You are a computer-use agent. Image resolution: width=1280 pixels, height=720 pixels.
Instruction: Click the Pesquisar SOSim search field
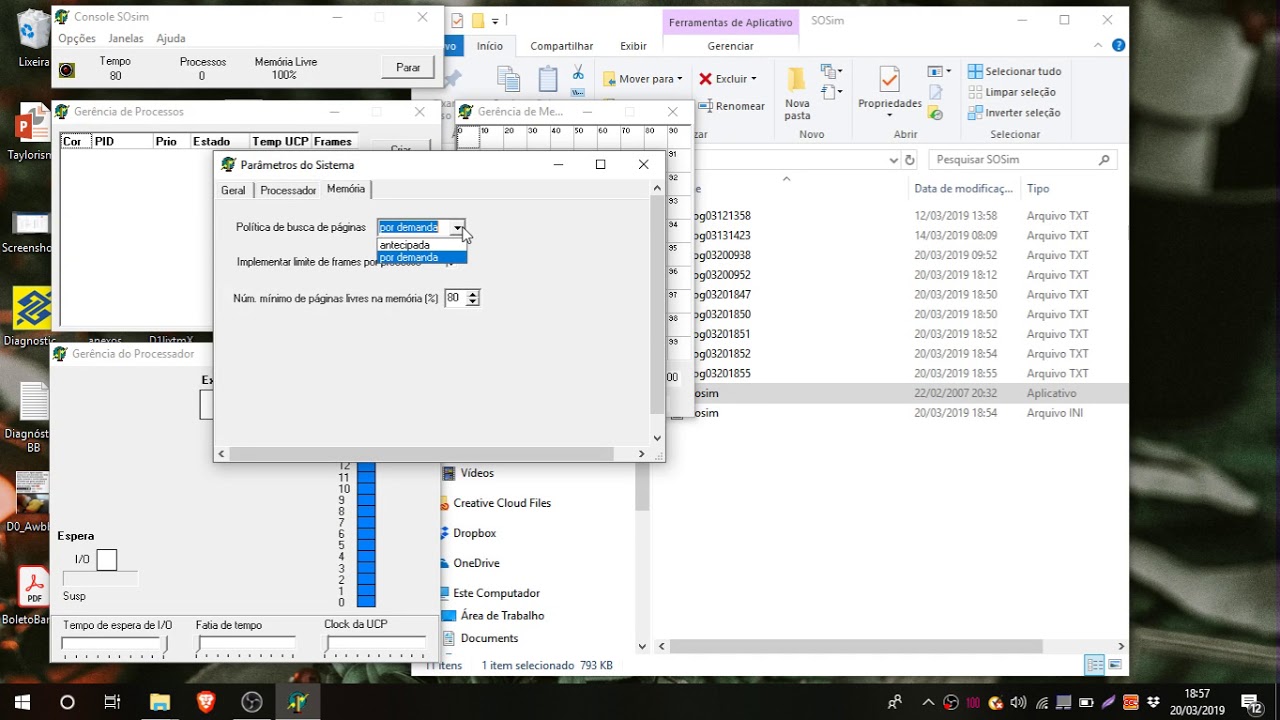(1023, 160)
